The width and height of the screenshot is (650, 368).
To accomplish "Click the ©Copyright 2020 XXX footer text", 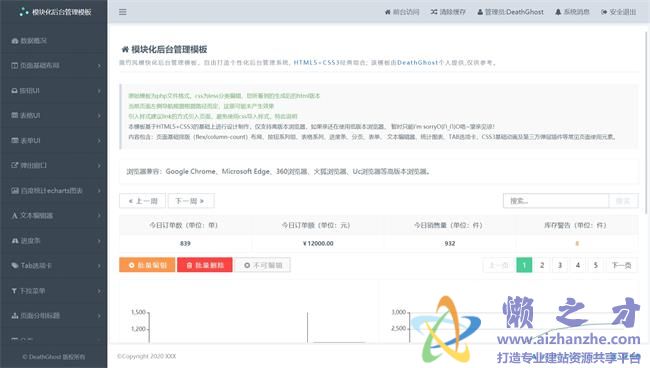I will [x=147, y=356].
